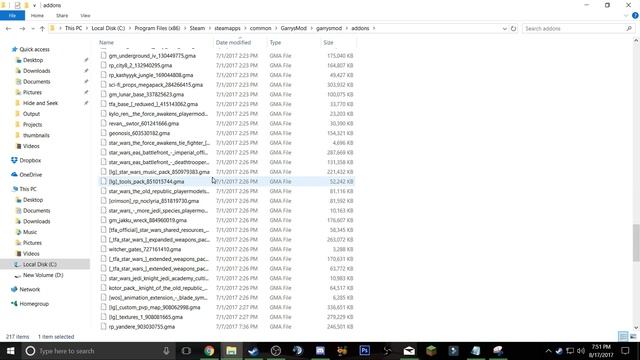
Task: Select file rp_city8_2_132940295.gma
Action: coord(140,65)
